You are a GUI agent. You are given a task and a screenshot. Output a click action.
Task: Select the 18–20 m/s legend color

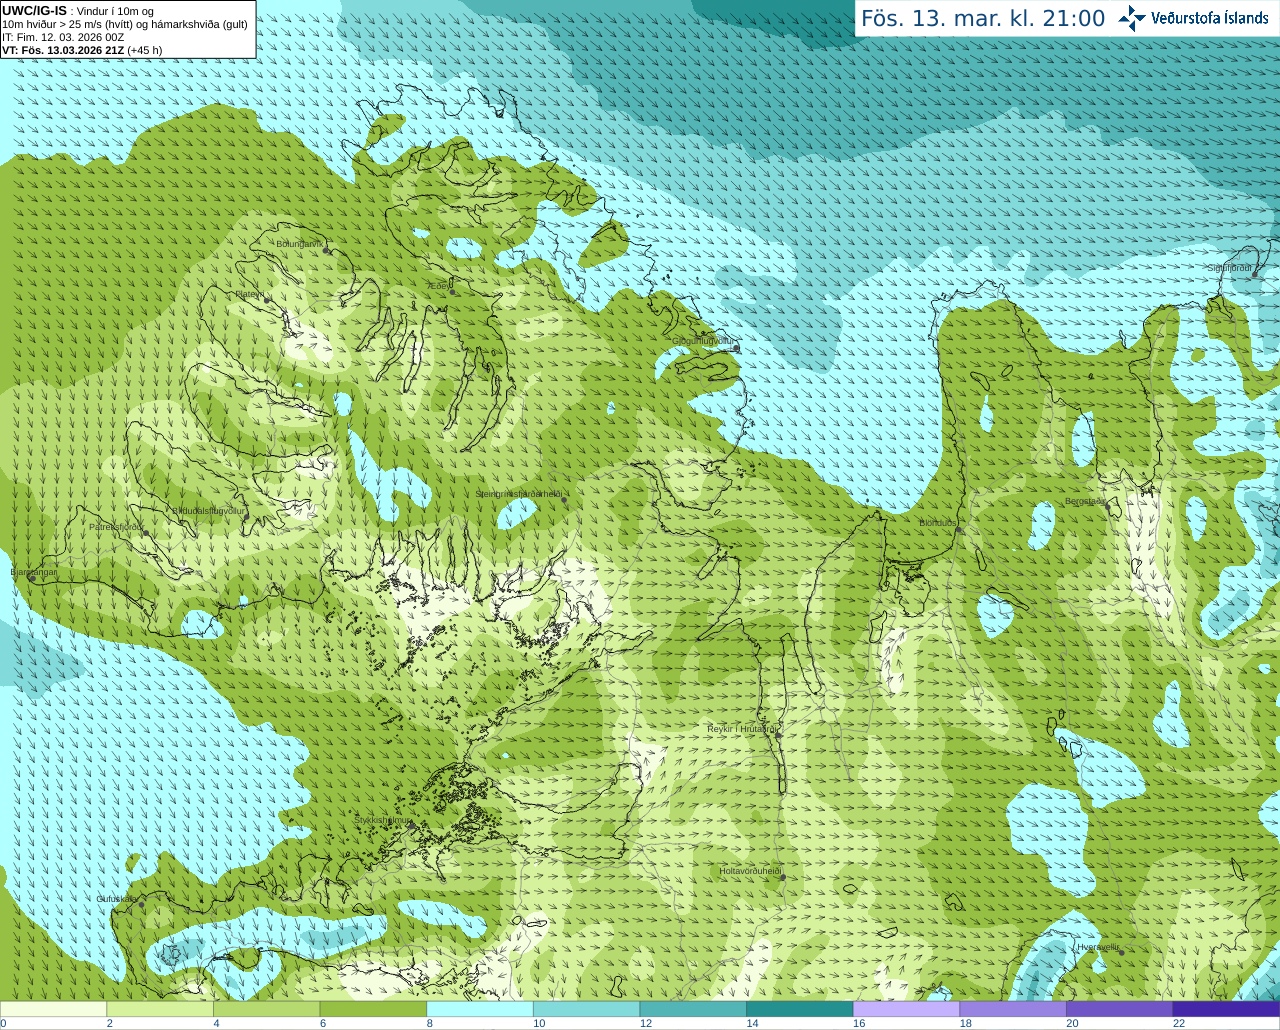click(1013, 1009)
